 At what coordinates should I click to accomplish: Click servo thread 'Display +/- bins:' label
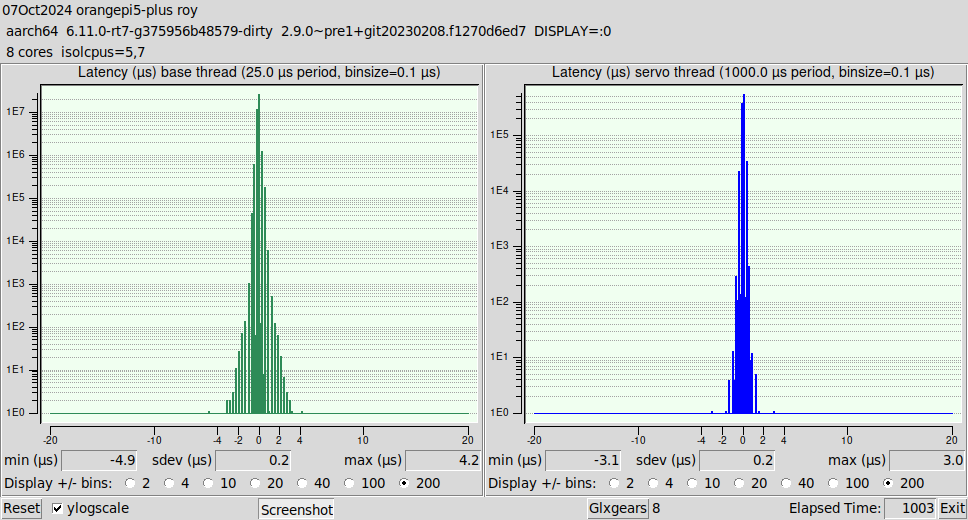pyautogui.click(x=543, y=483)
